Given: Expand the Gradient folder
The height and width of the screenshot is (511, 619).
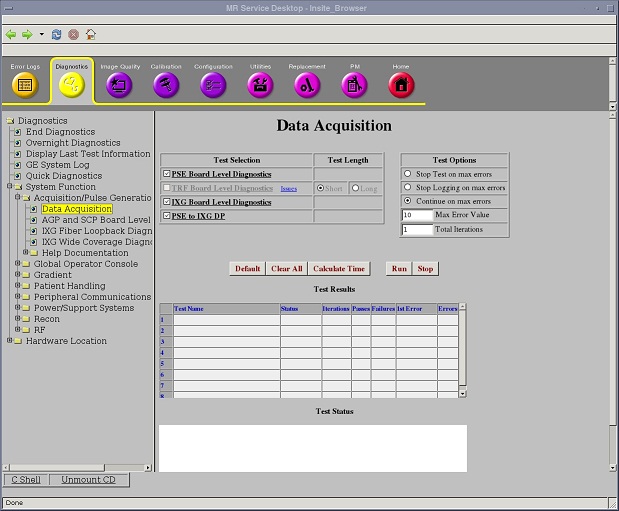Looking at the screenshot, I should [18, 275].
